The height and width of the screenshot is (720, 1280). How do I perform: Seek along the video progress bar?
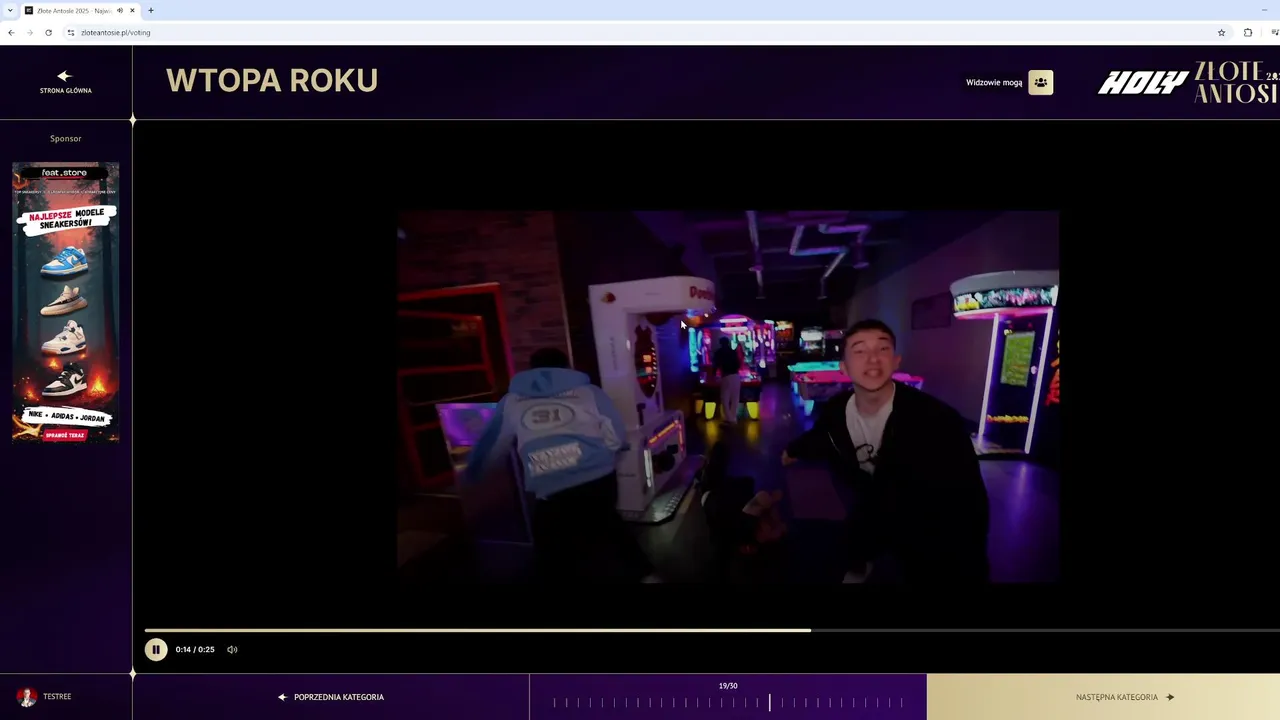[712, 630]
